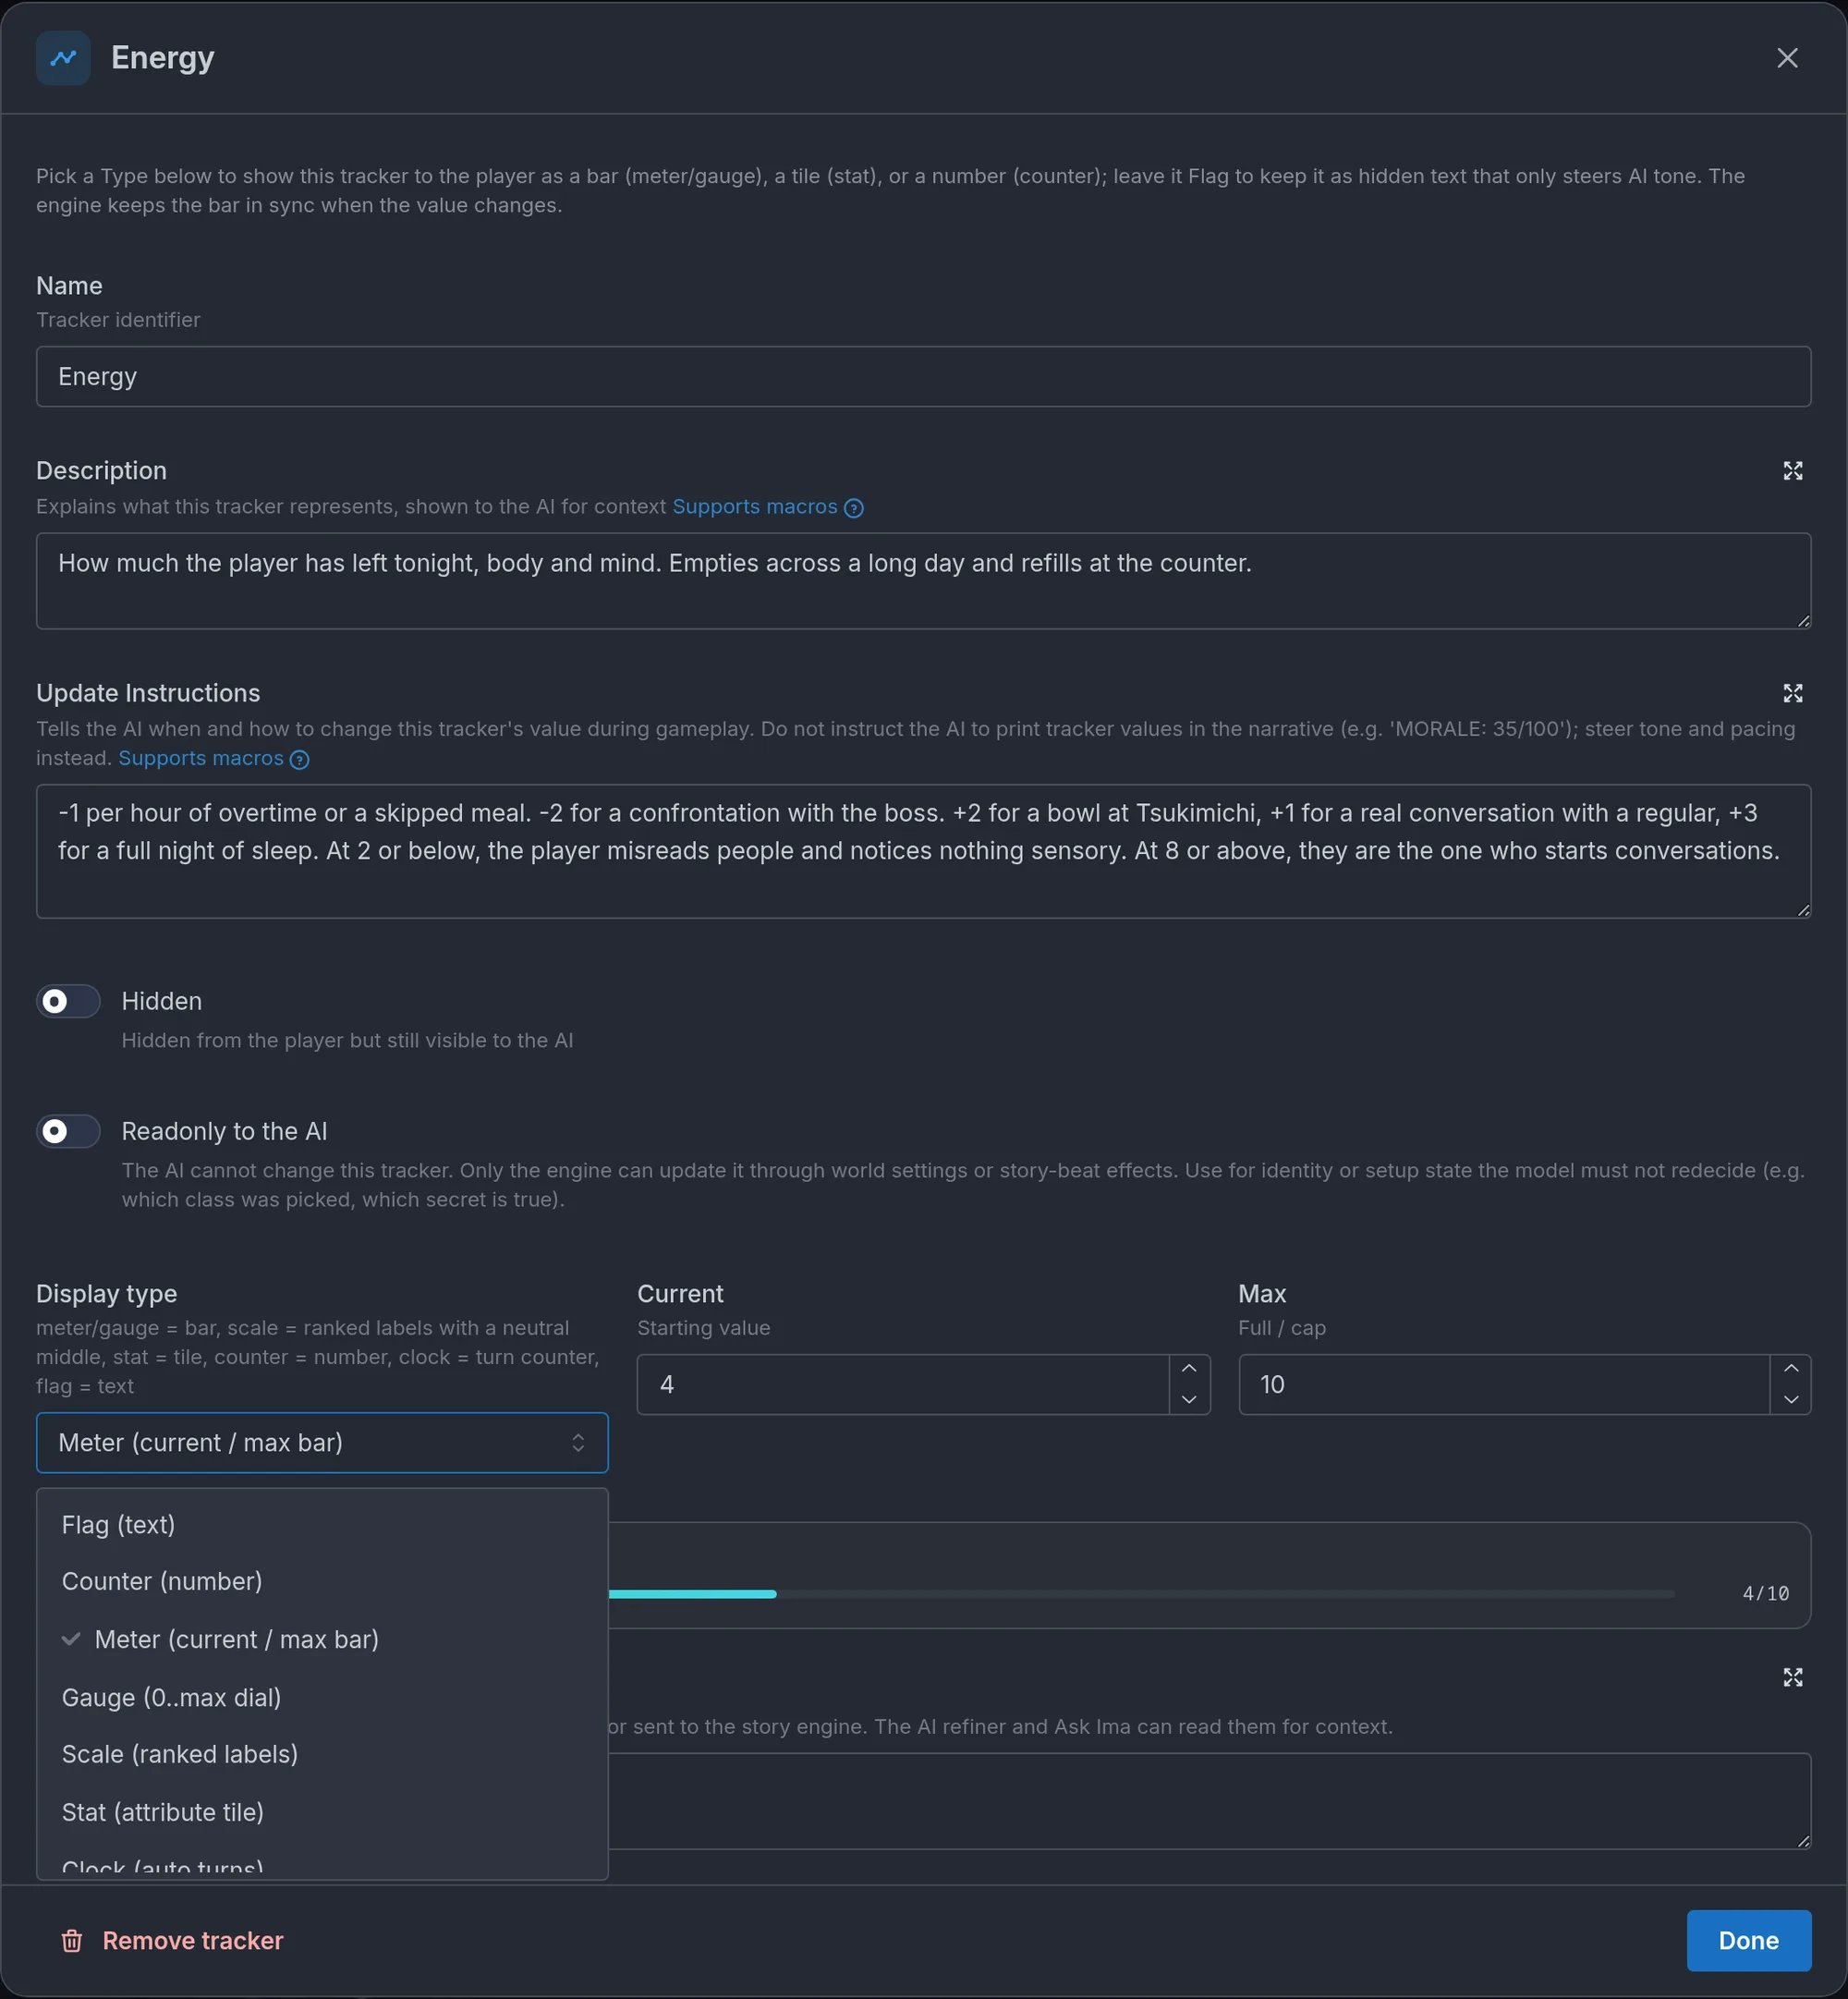Enable Readonly to the AI switch
The height and width of the screenshot is (1999, 1848).
[68, 1131]
